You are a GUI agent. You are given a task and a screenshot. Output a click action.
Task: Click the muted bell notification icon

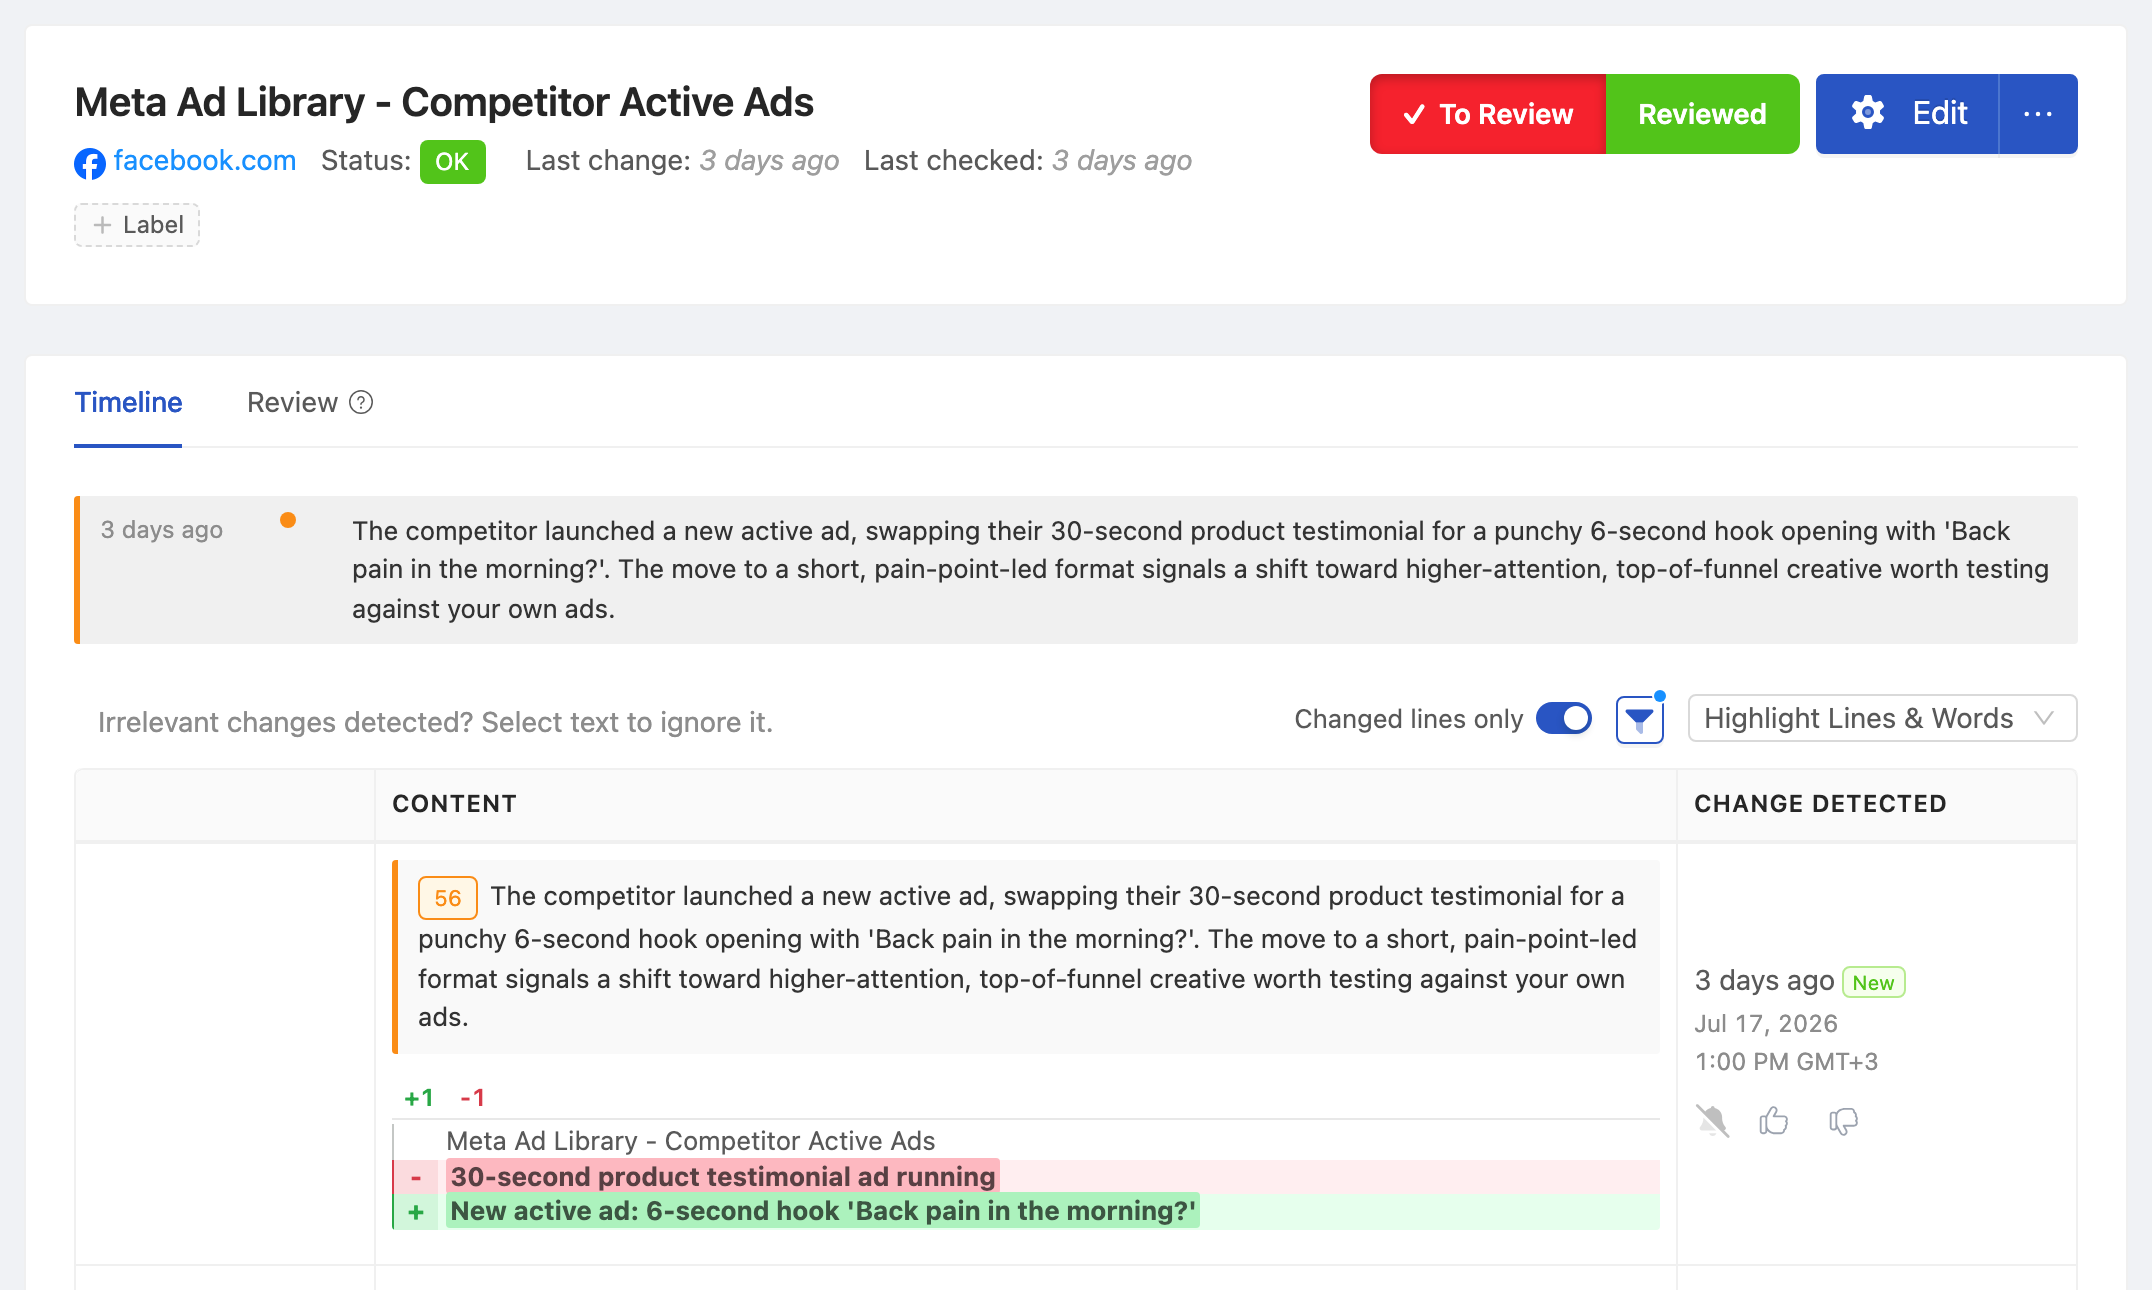(x=1712, y=1121)
